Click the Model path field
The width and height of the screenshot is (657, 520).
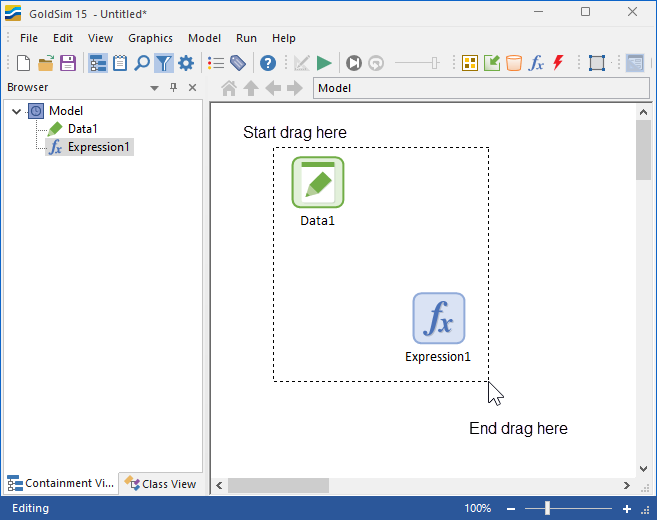pyautogui.click(x=481, y=88)
